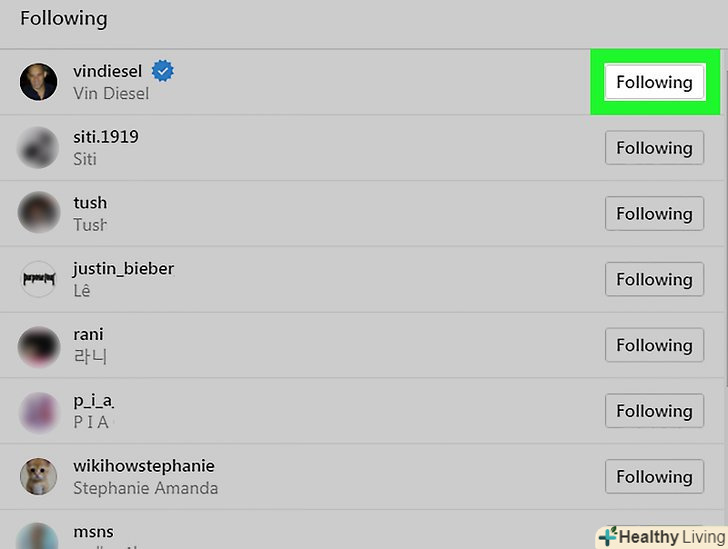Click wikihowstephanie's cat avatar
728x549 pixels.
tap(39, 477)
